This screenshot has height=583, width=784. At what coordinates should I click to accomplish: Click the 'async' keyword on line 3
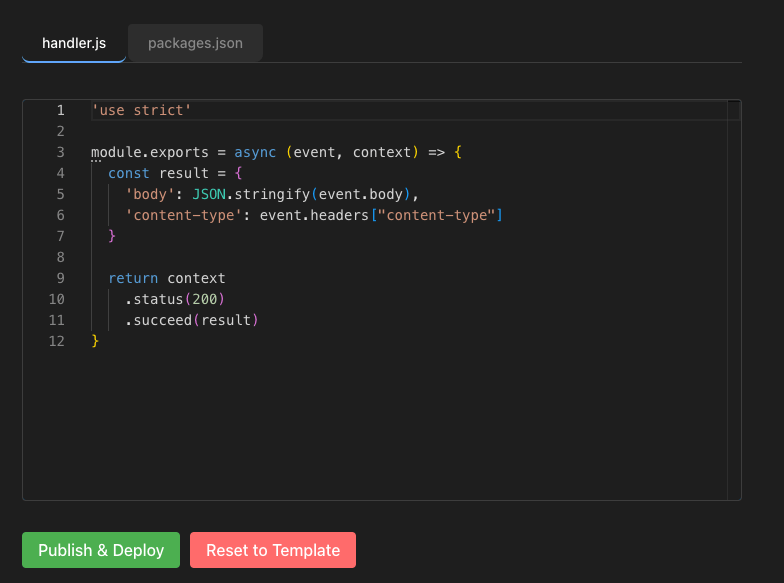(x=255, y=152)
